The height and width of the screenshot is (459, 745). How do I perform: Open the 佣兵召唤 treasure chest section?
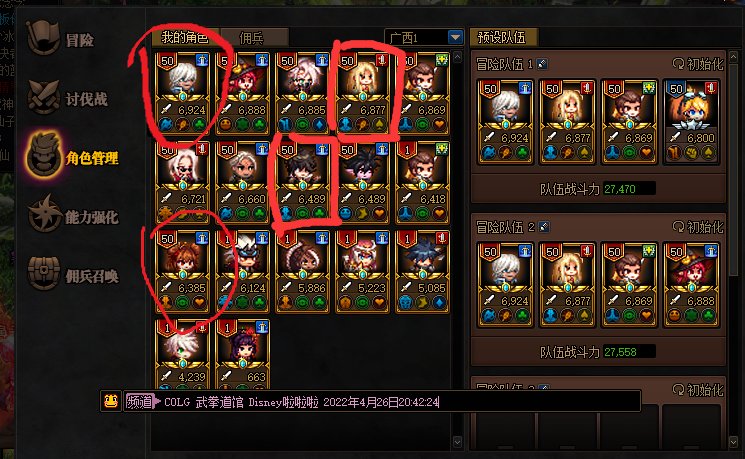coord(72,275)
